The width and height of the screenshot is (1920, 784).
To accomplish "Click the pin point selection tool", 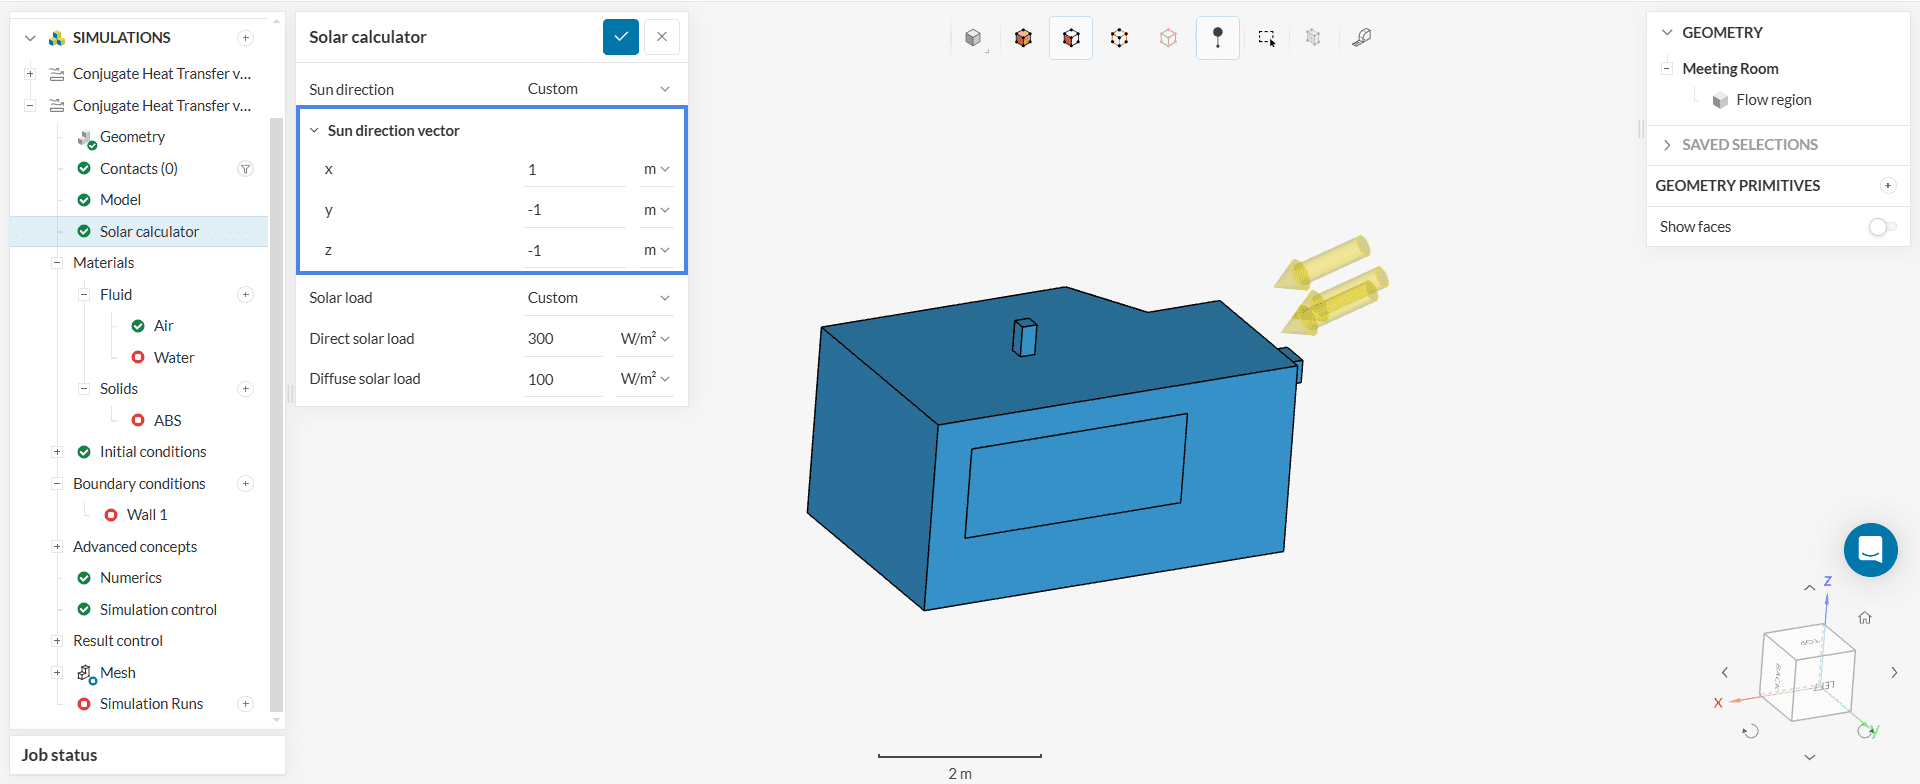I will click(1217, 38).
